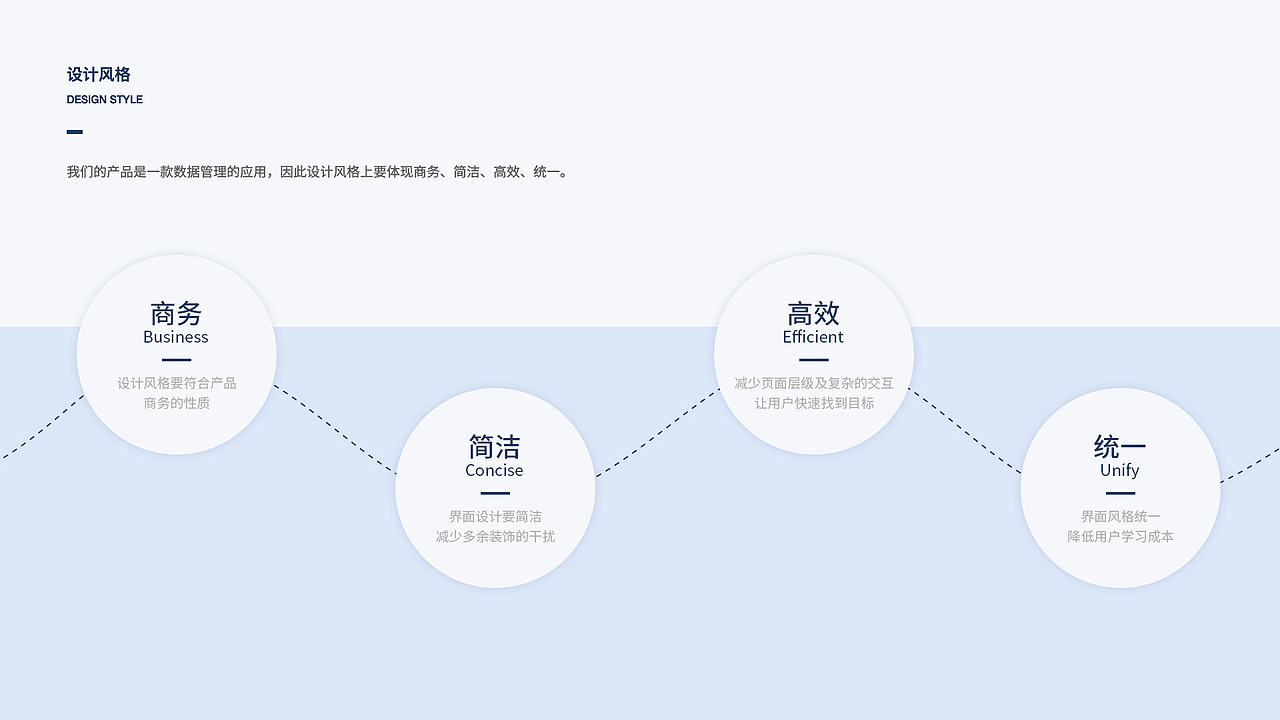Click the Unify label inside its circle
This screenshot has height=720, width=1280.
[1119, 470]
